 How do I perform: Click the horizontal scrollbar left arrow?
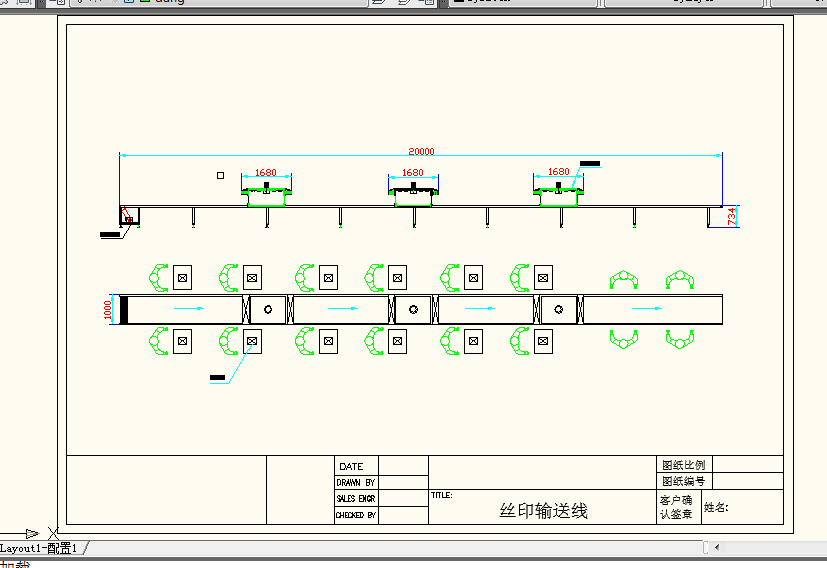pos(717,547)
